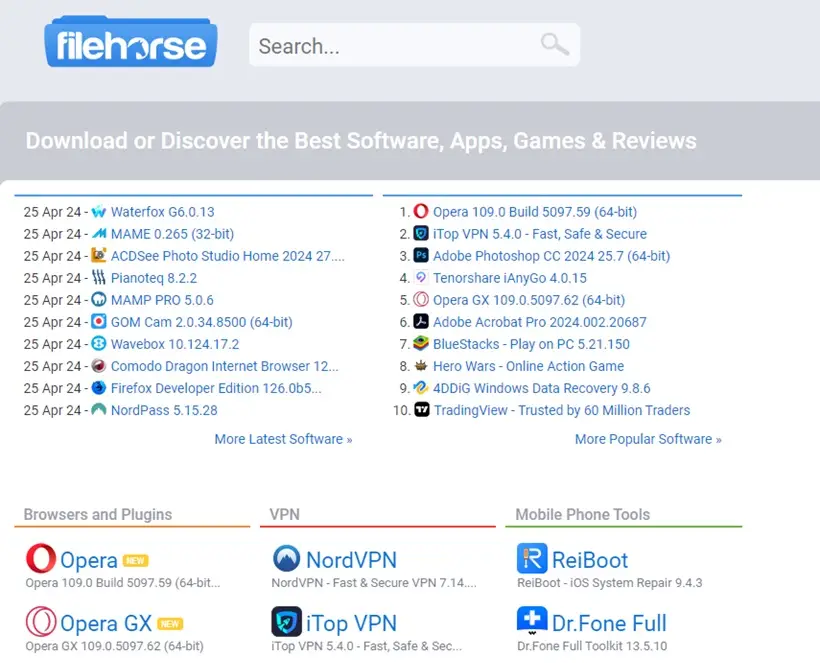Open iTop VPN 5.4.0 popular link
The image size is (820, 663).
click(540, 234)
